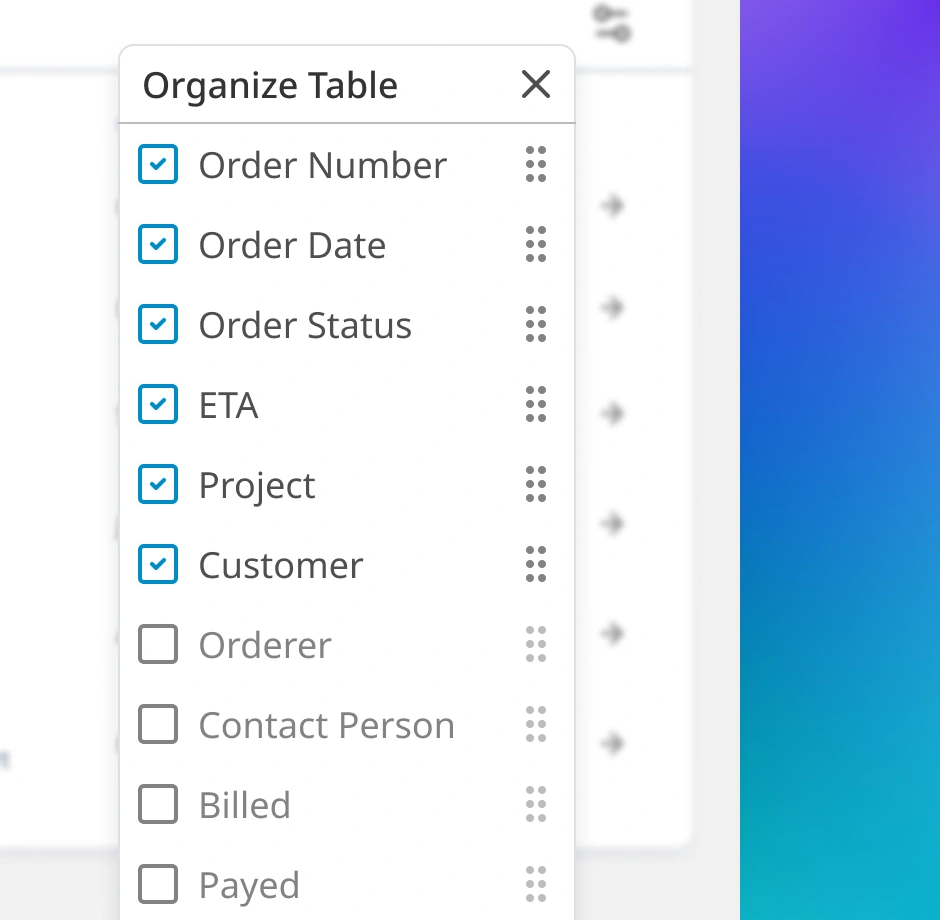Open the table filter settings icon

pos(611,23)
